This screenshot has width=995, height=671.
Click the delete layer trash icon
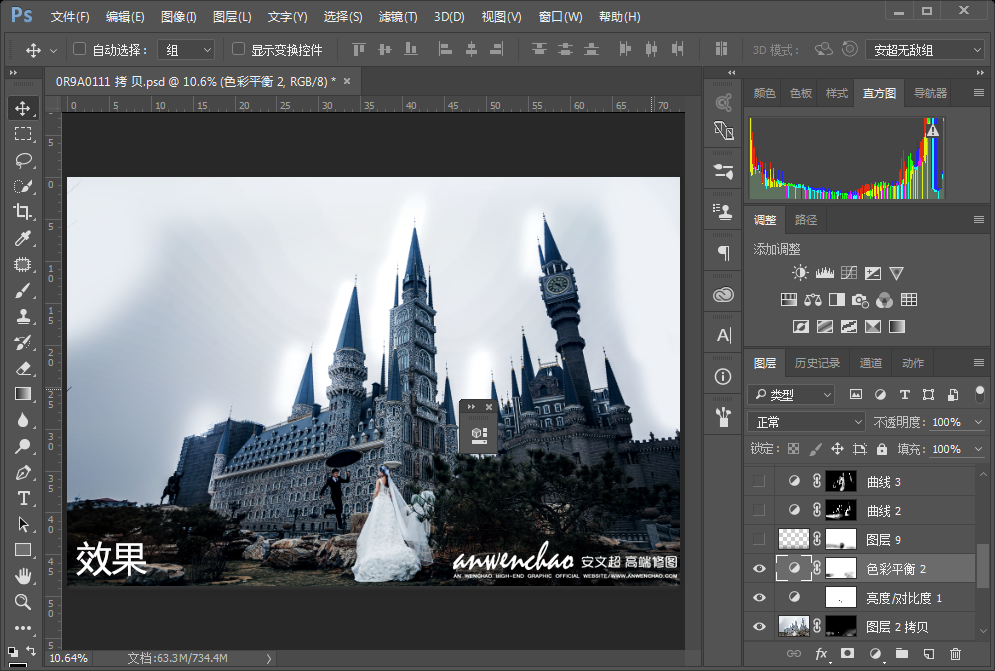[955, 653]
